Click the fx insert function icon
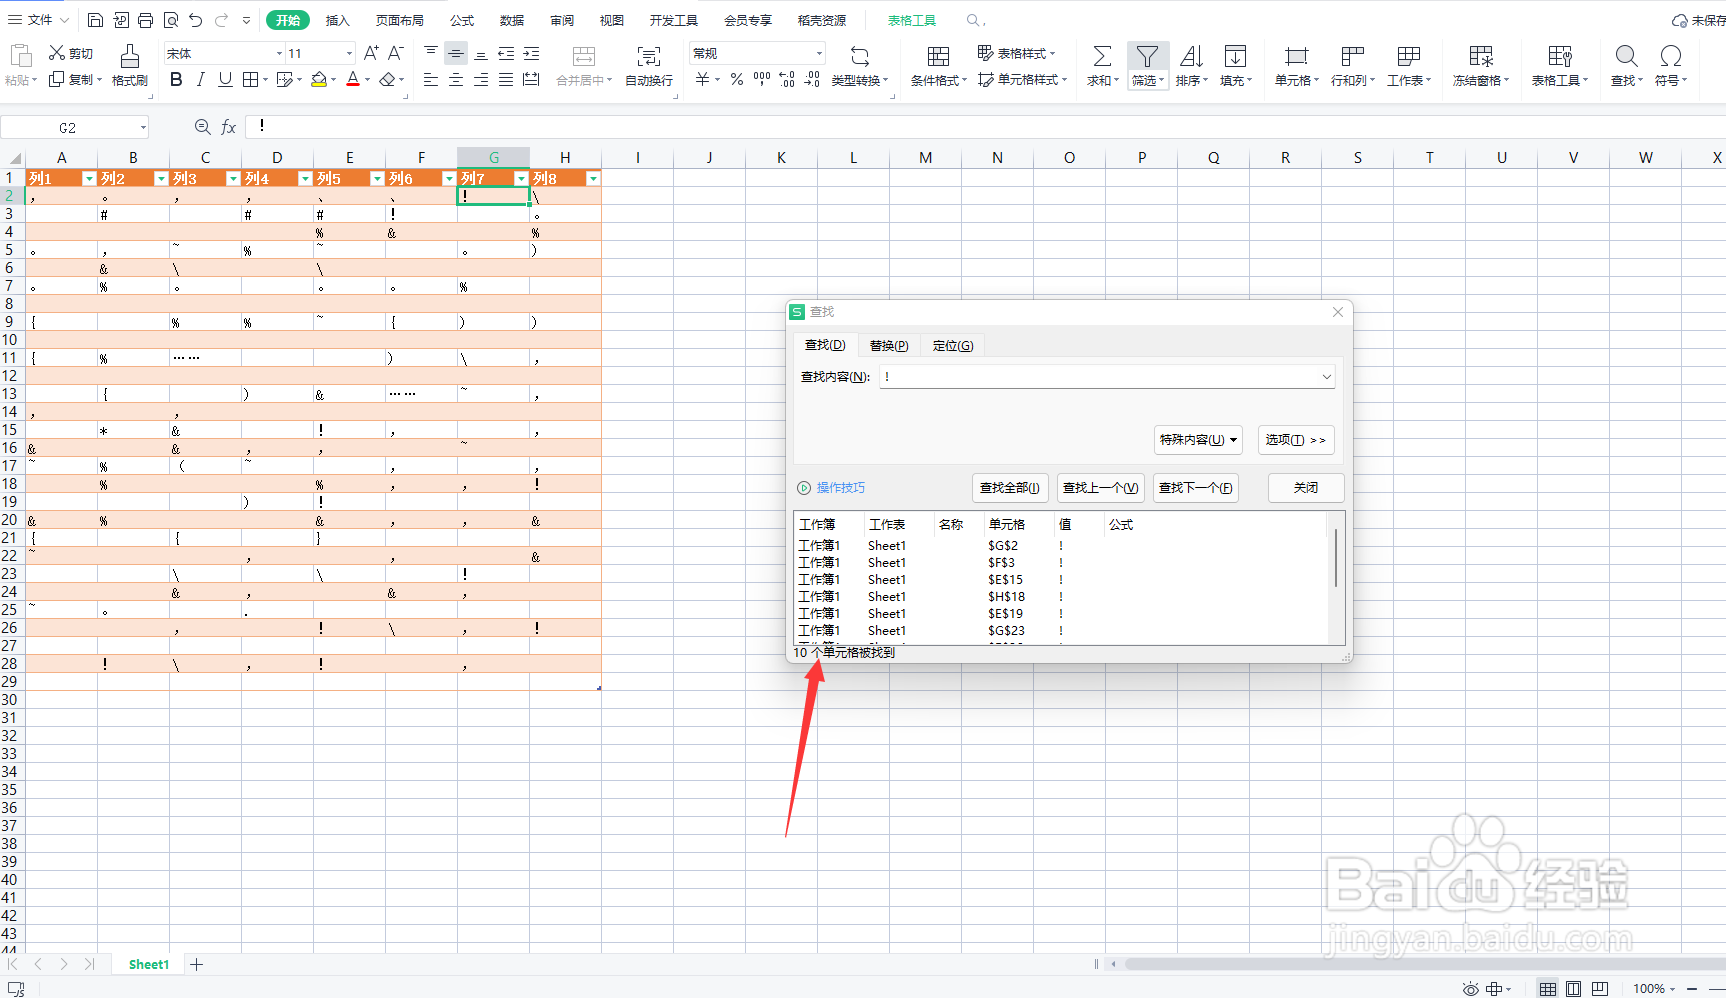Screen dimensions: 1726x998 229,127
